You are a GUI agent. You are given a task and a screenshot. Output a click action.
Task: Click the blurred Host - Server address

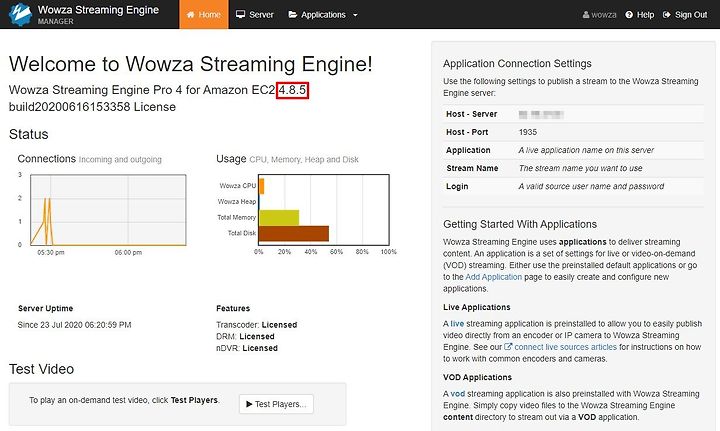(x=541, y=114)
